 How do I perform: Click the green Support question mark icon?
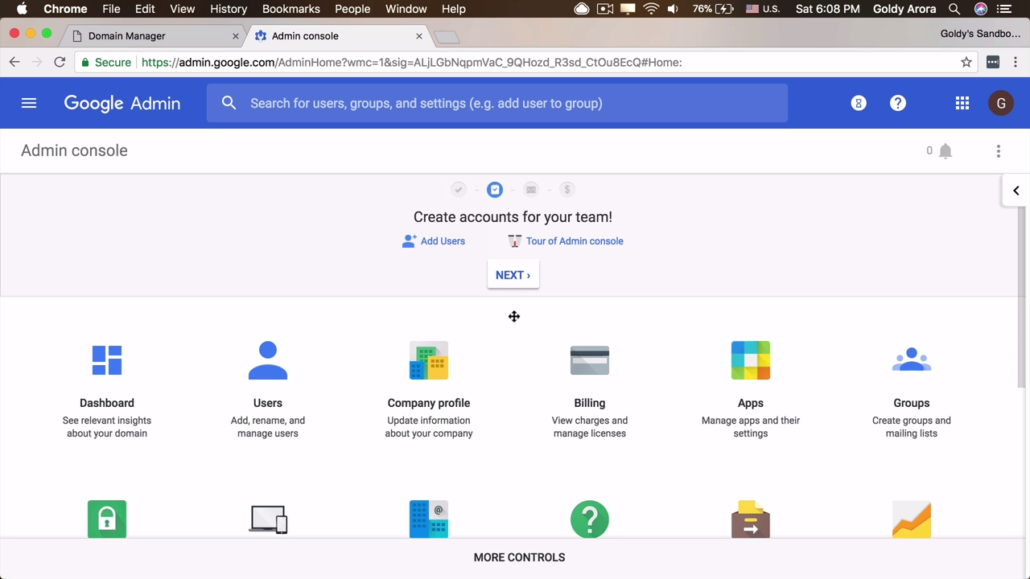pyautogui.click(x=589, y=519)
